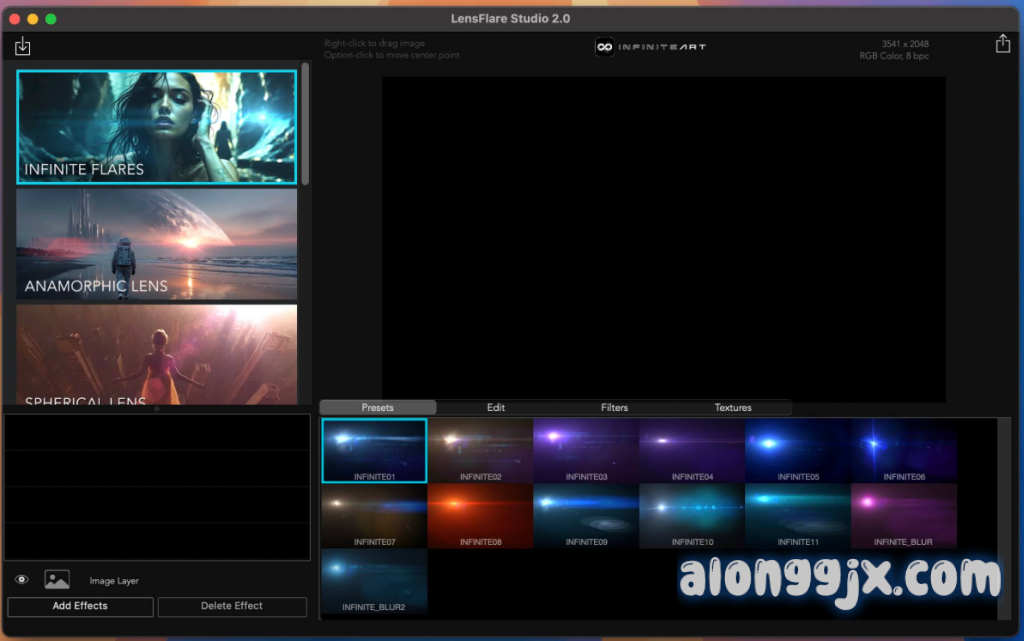1024x641 pixels.
Task: Click the Delete Effect button
Action: (232, 606)
